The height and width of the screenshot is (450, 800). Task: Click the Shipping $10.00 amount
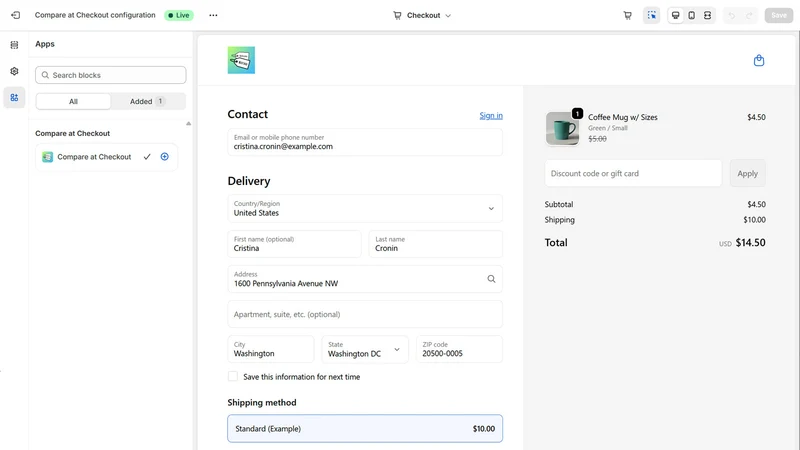click(x=754, y=220)
